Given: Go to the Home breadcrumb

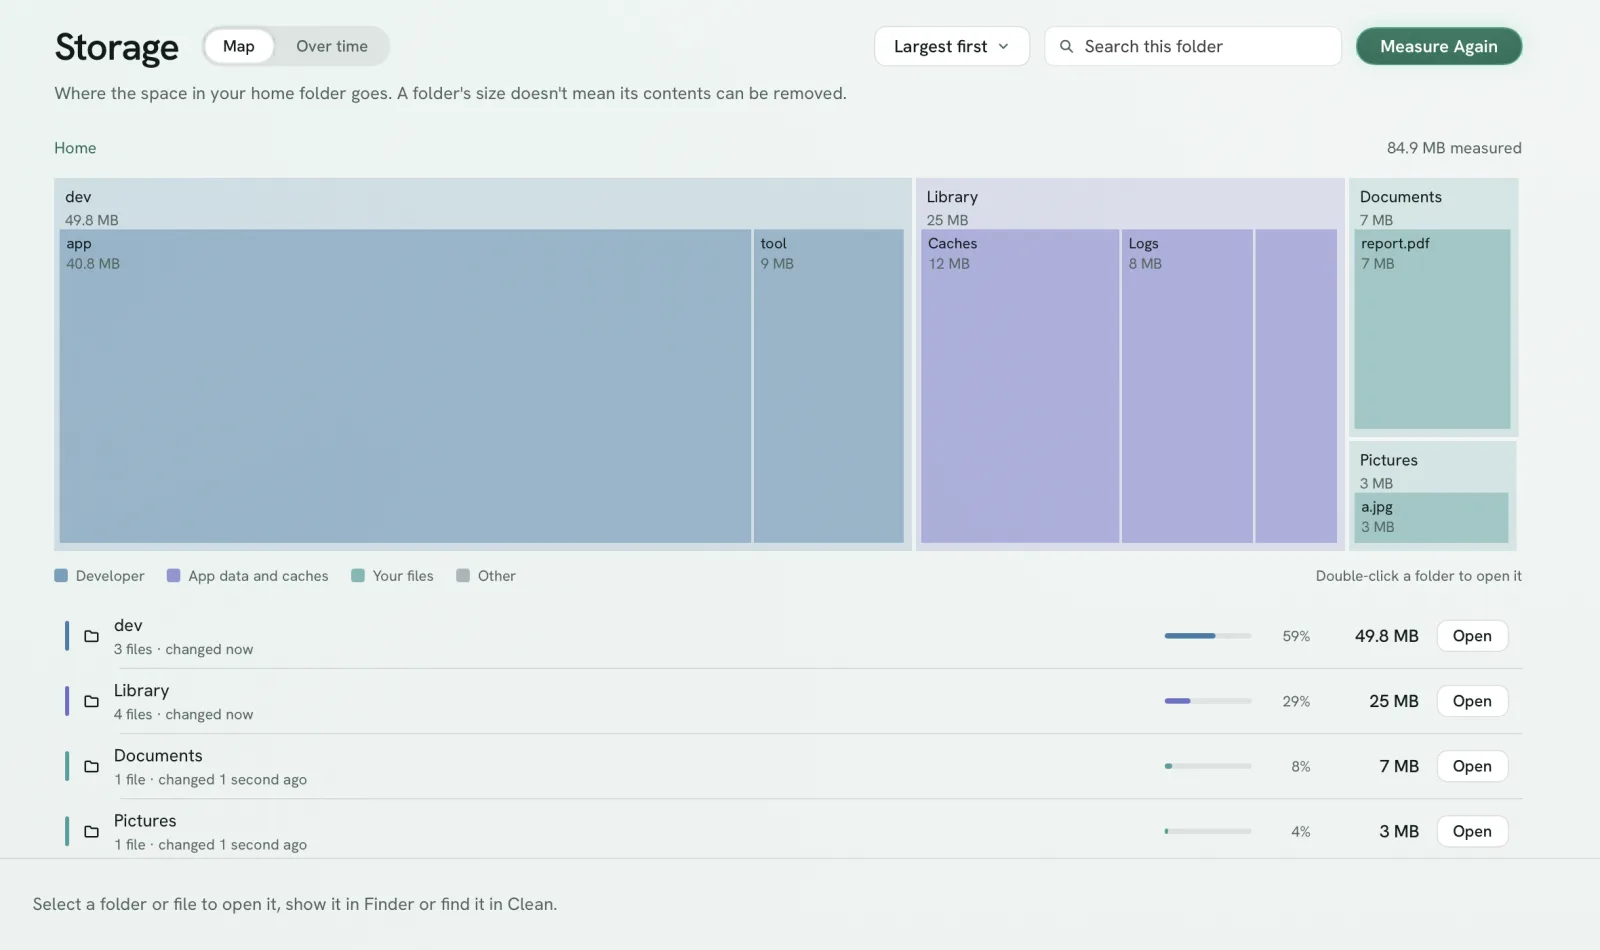Looking at the screenshot, I should click(75, 148).
